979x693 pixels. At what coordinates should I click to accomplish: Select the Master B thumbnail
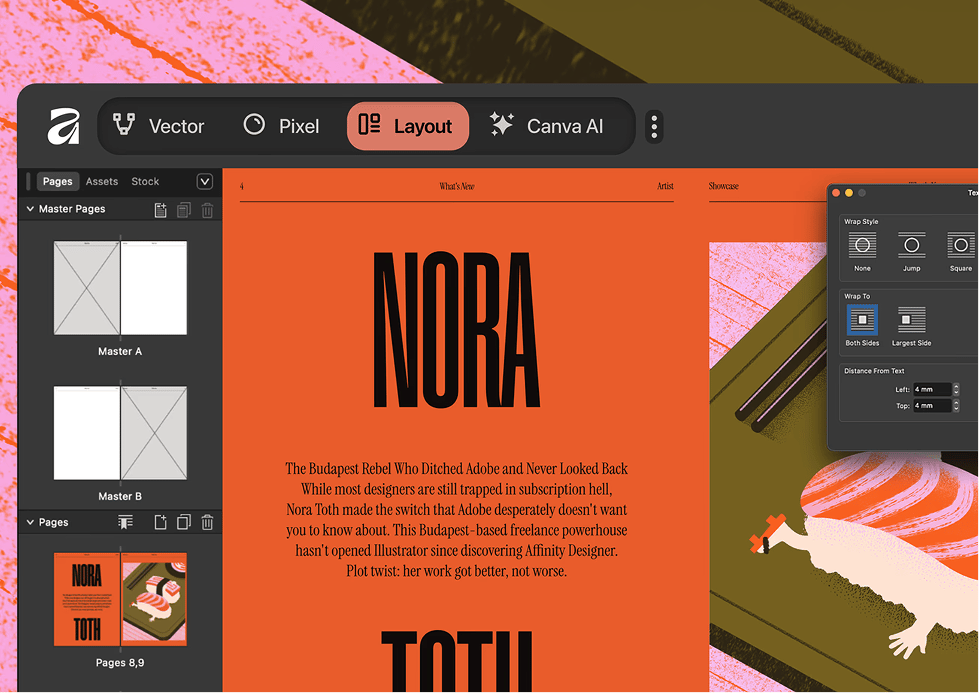(x=120, y=433)
